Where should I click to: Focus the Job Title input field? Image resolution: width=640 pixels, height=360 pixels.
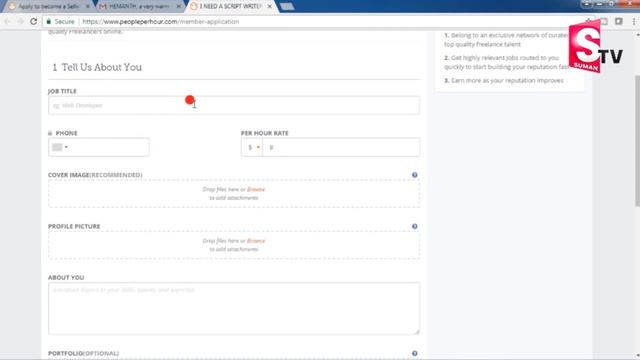234,105
